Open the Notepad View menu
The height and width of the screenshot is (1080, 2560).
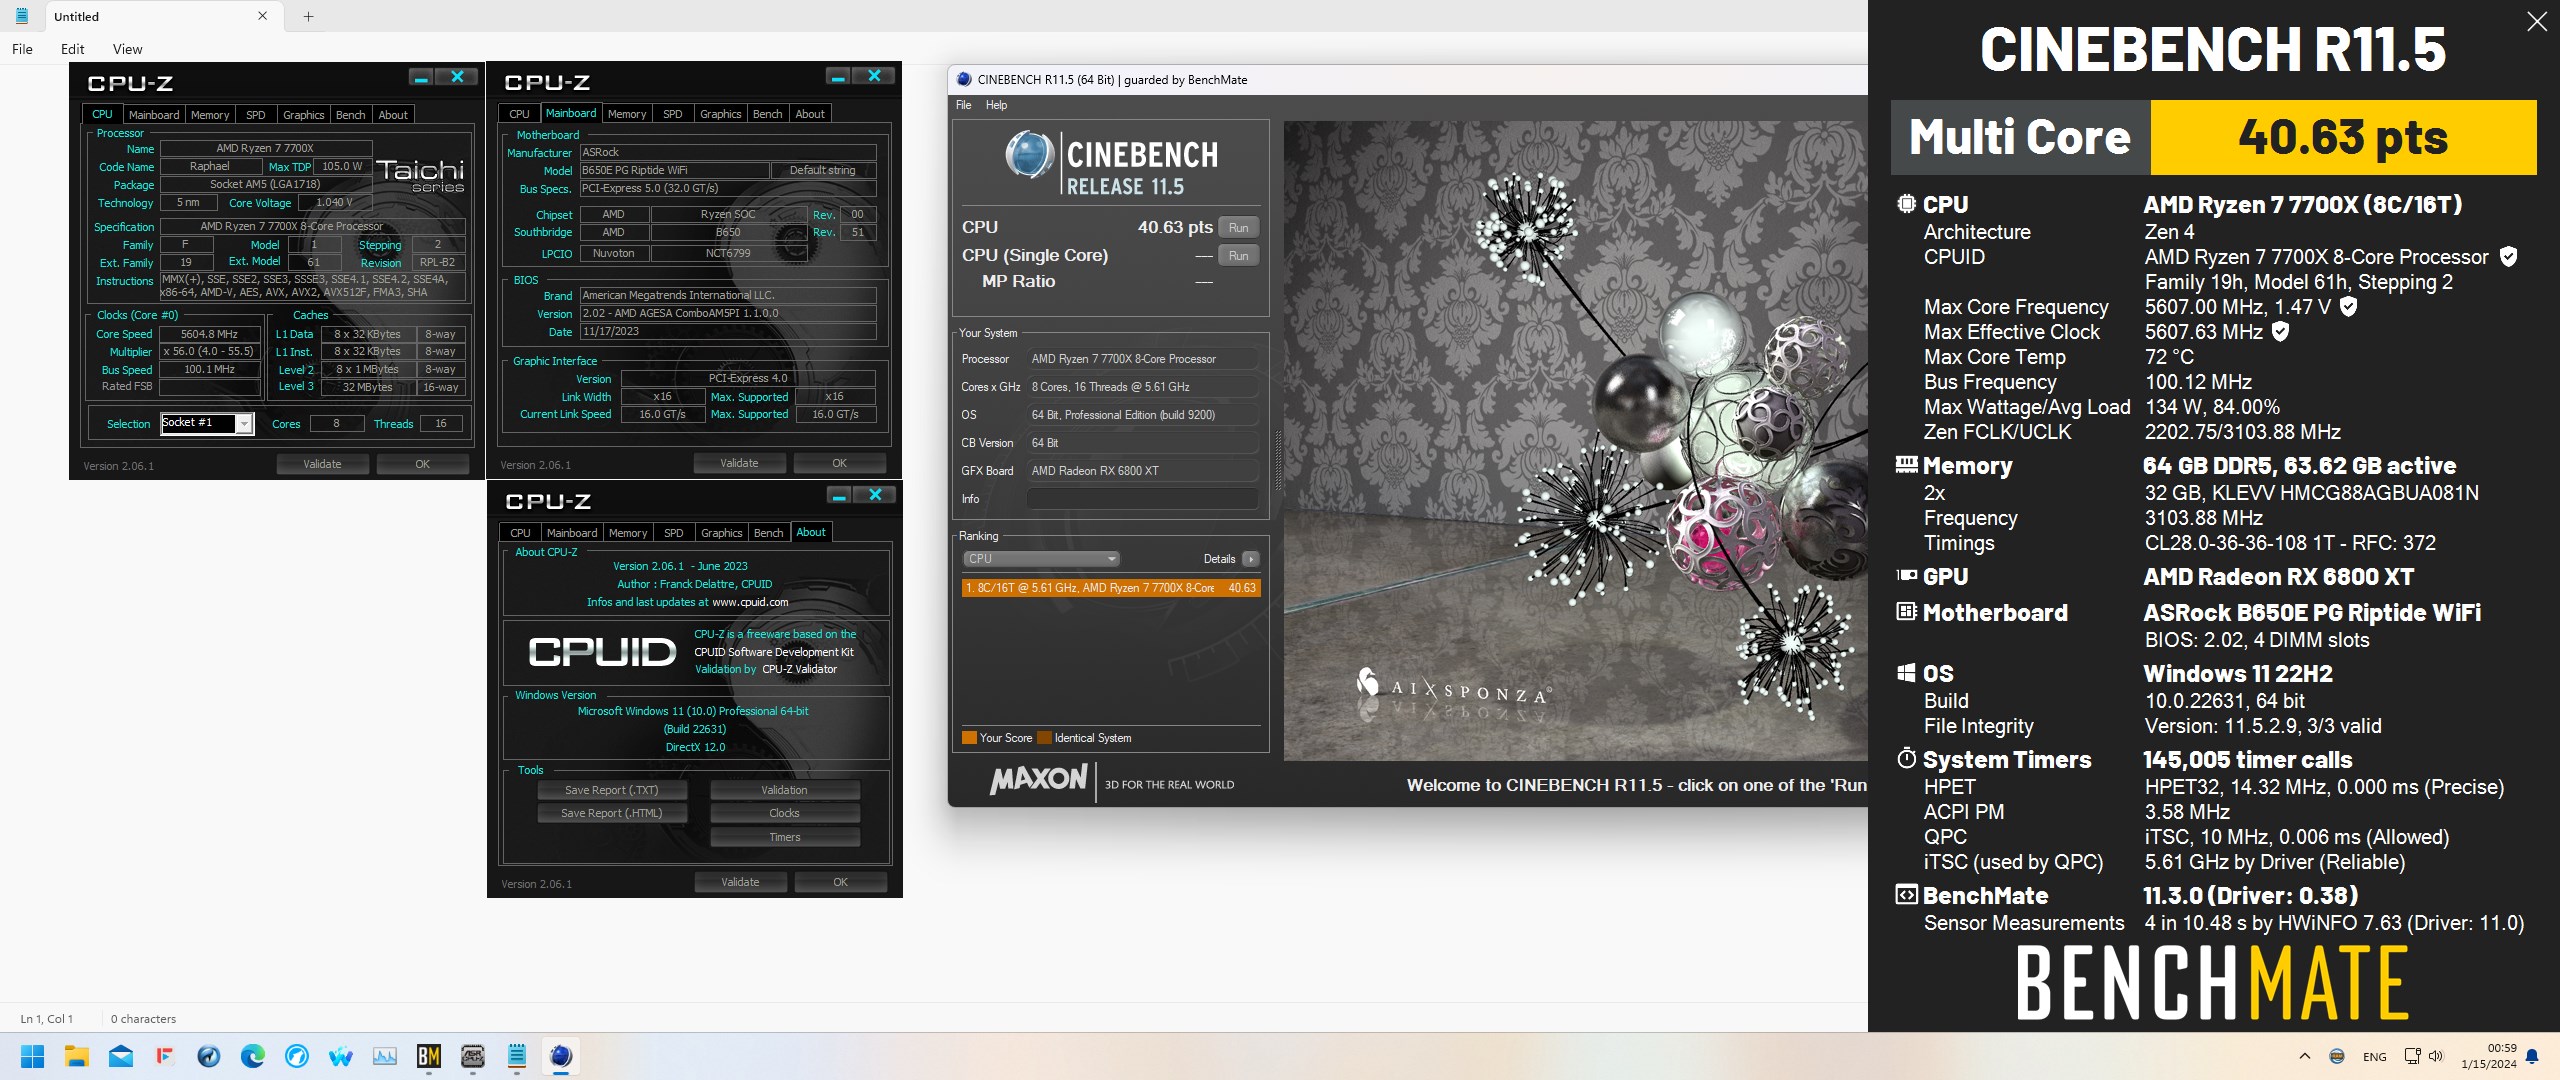(127, 49)
